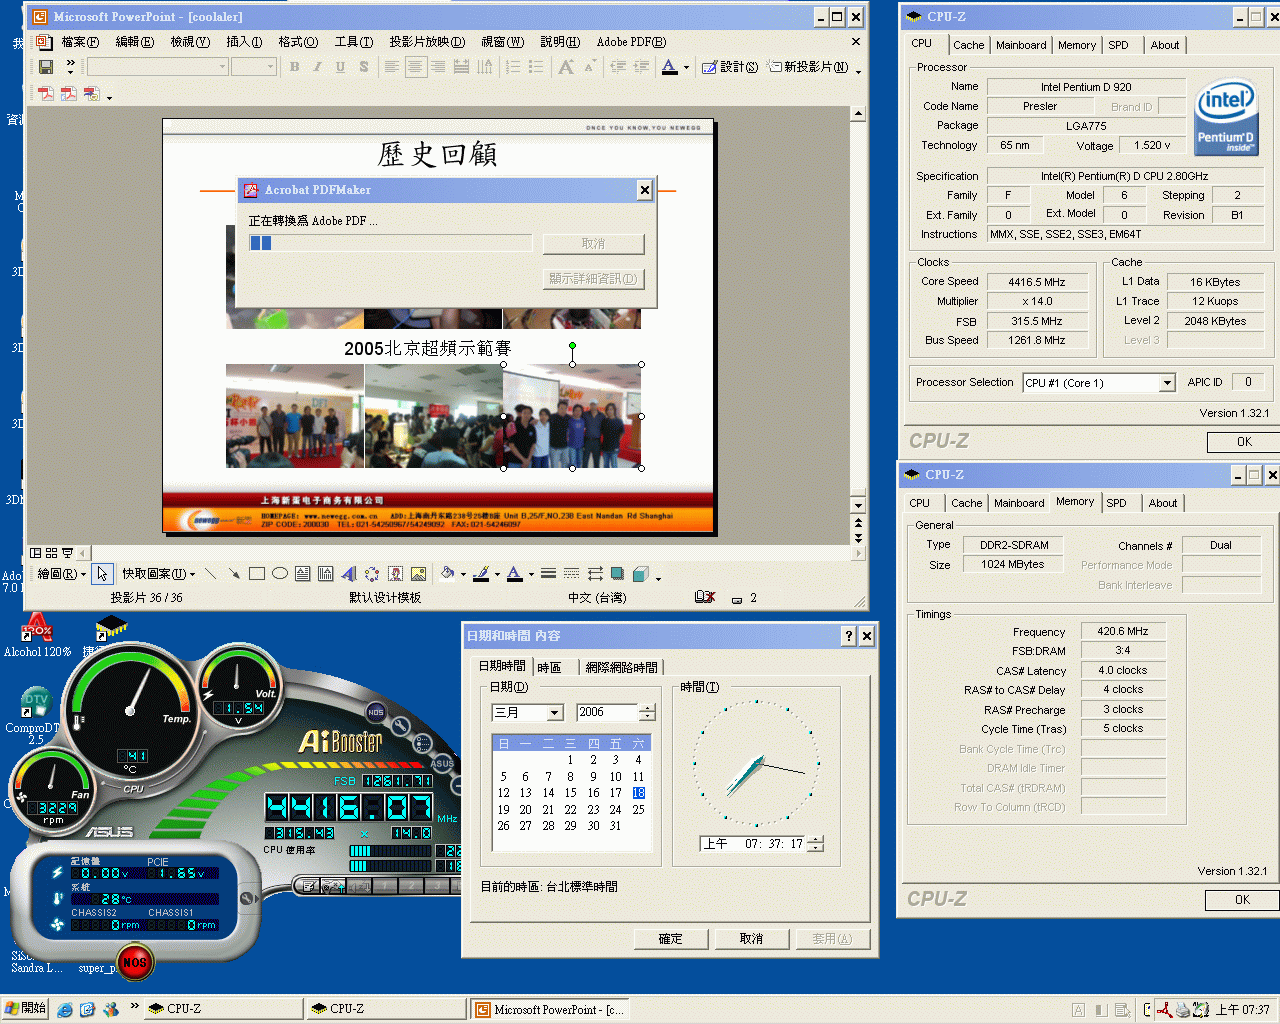Select the Arrow drawing tool
This screenshot has height=1024, width=1280.
233,574
